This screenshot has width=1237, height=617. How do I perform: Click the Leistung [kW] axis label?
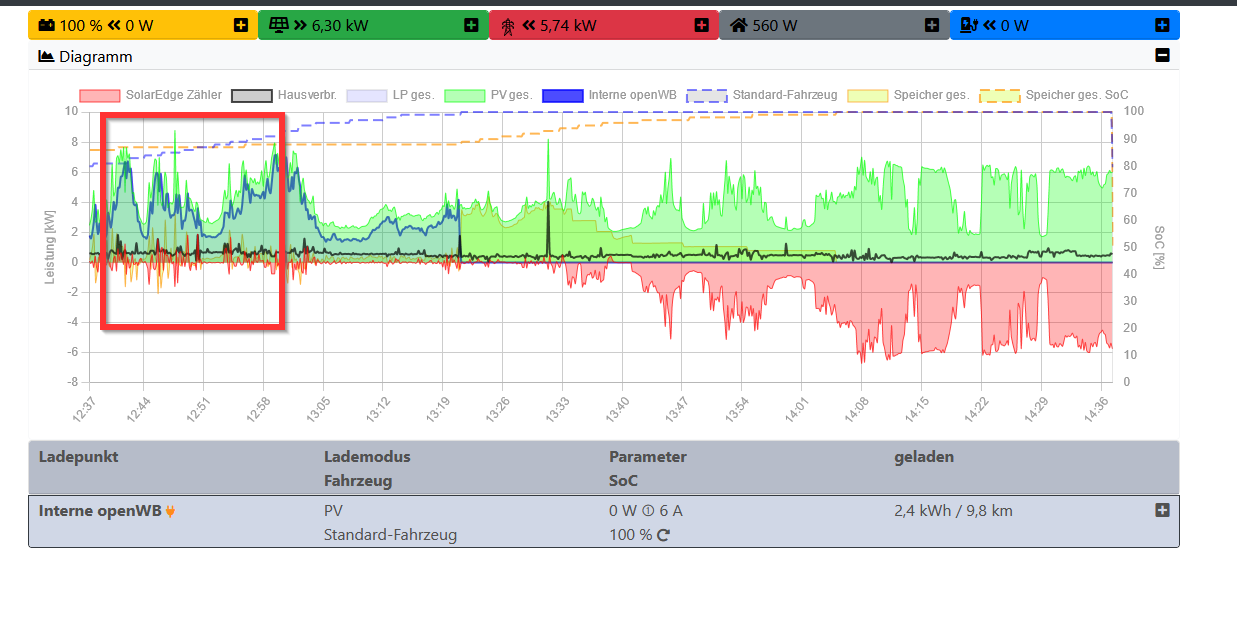49,246
